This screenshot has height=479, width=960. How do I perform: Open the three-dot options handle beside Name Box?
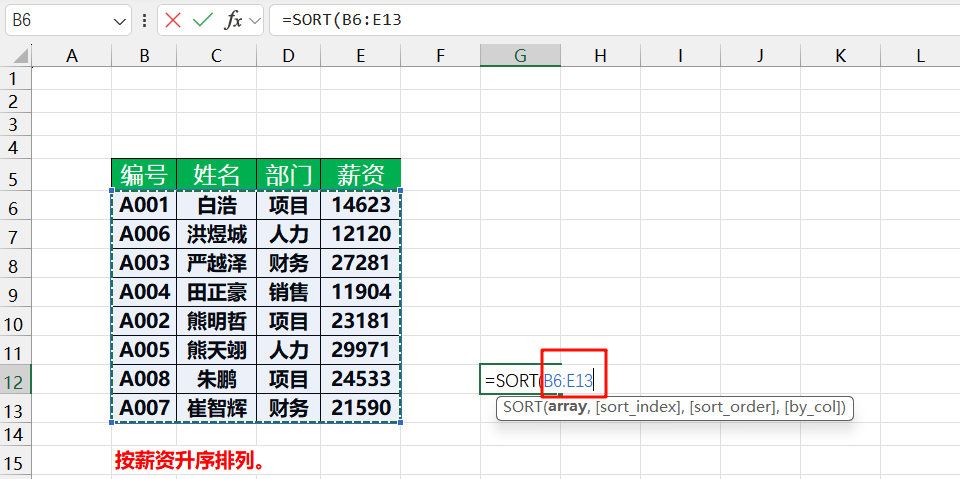144,21
